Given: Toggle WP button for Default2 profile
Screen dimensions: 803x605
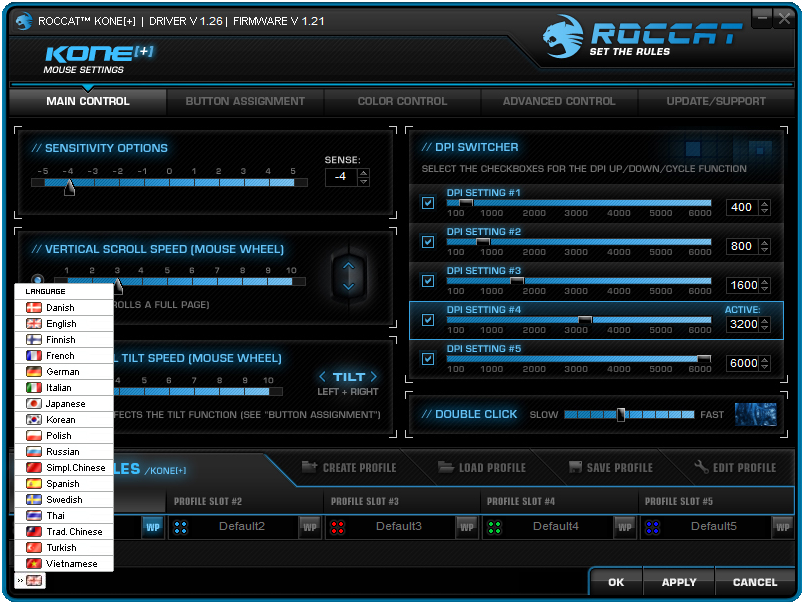Looking at the screenshot, I should [x=310, y=527].
